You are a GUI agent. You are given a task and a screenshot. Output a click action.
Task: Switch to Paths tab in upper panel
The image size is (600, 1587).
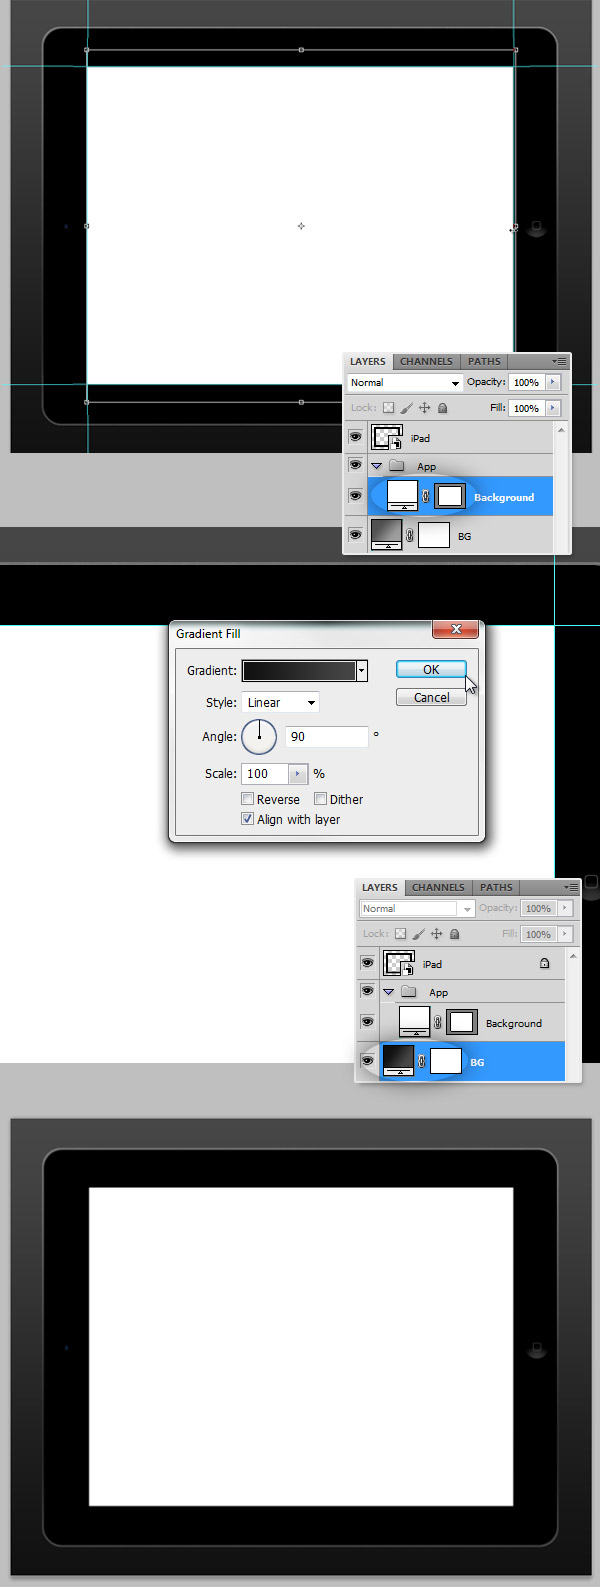click(x=484, y=361)
